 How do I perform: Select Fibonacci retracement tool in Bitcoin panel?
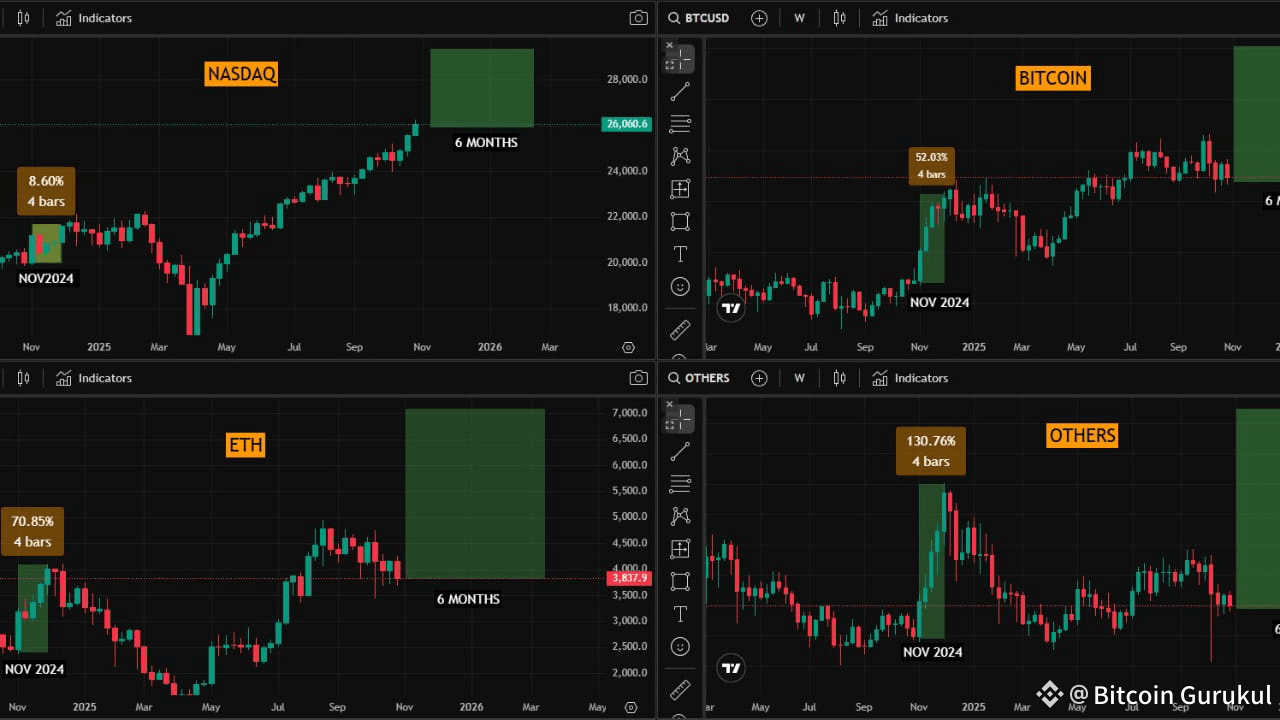pyautogui.click(x=680, y=124)
